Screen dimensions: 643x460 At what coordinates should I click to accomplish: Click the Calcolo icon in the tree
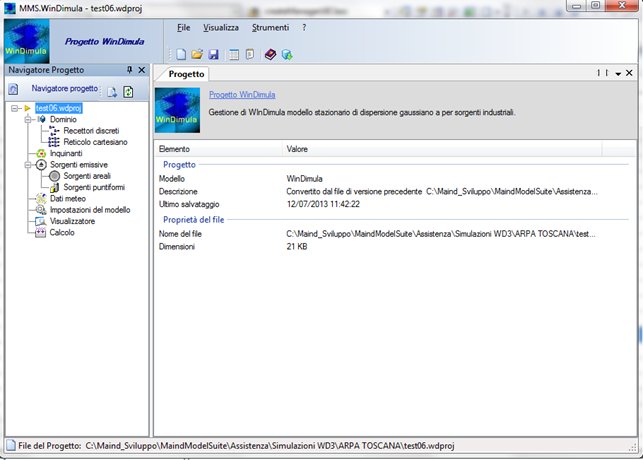tap(40, 232)
